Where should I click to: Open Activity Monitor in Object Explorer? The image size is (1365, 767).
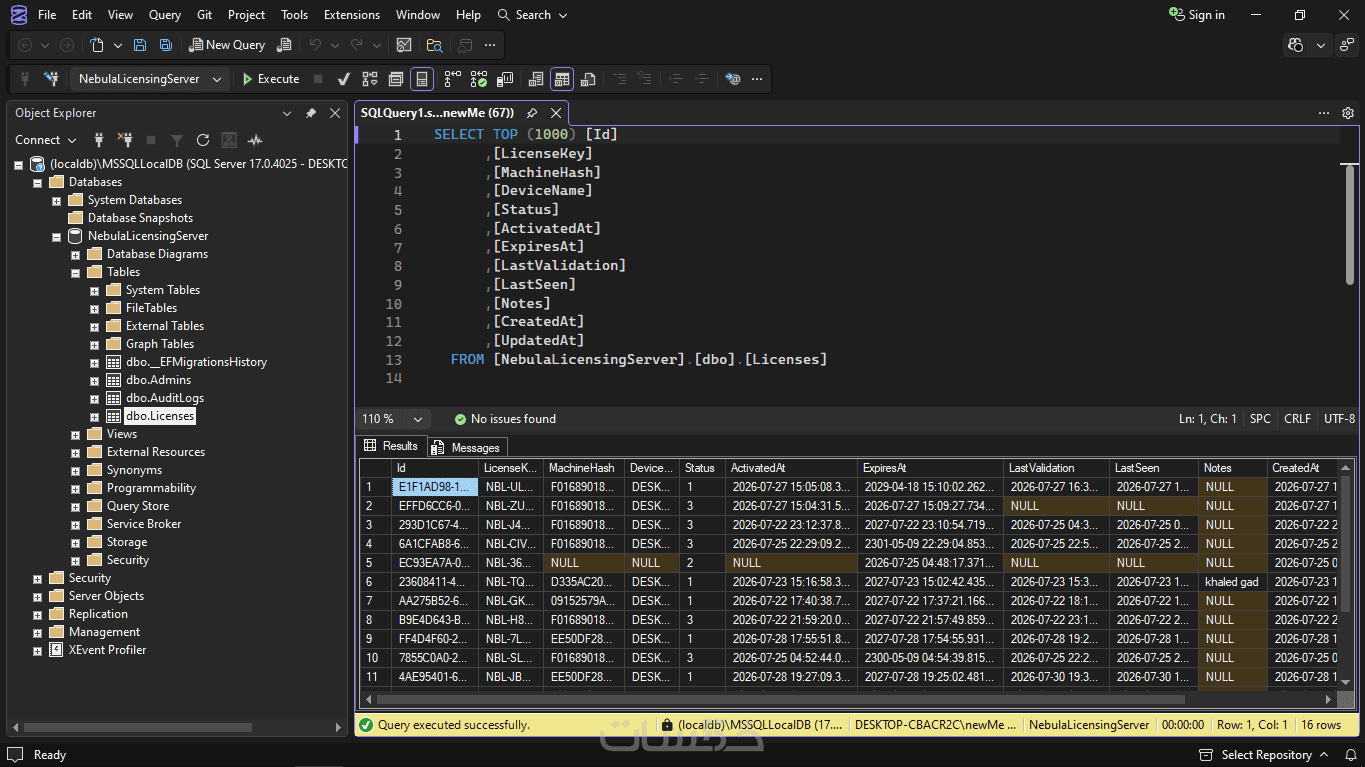click(255, 140)
